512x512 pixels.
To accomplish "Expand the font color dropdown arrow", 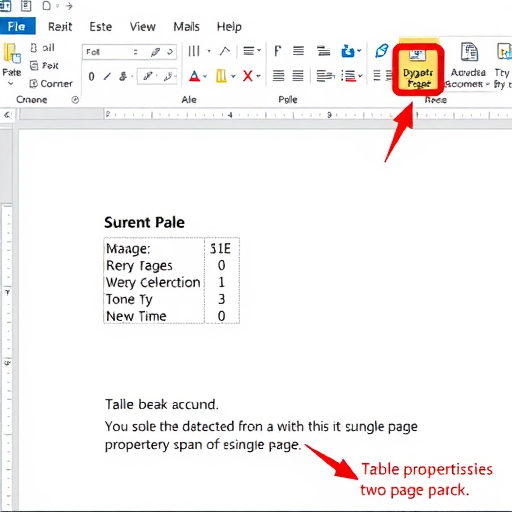I will tap(205, 76).
